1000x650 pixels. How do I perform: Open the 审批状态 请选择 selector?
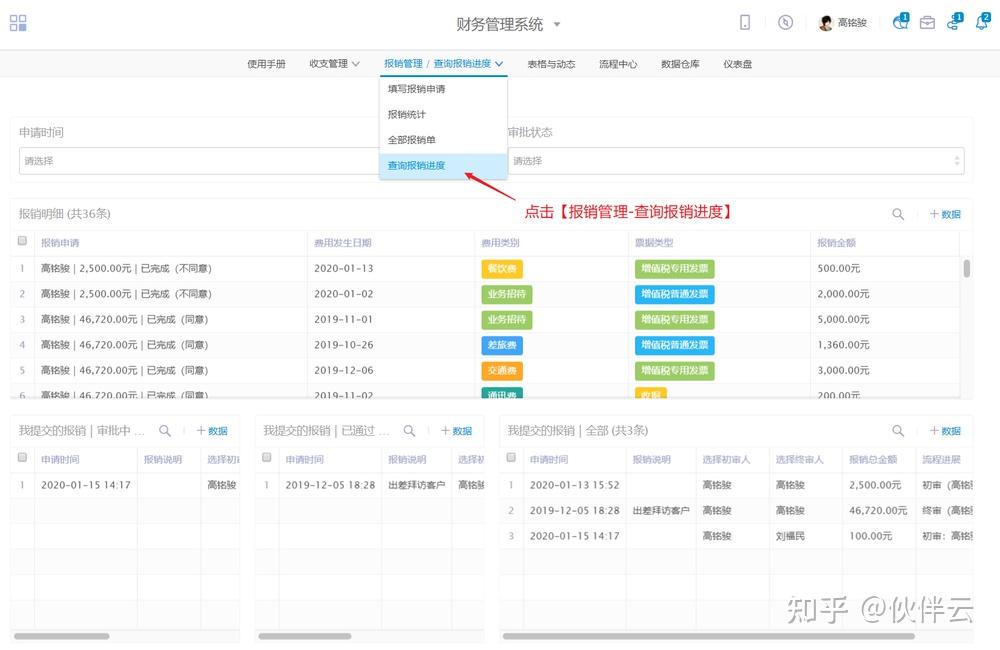coord(736,161)
